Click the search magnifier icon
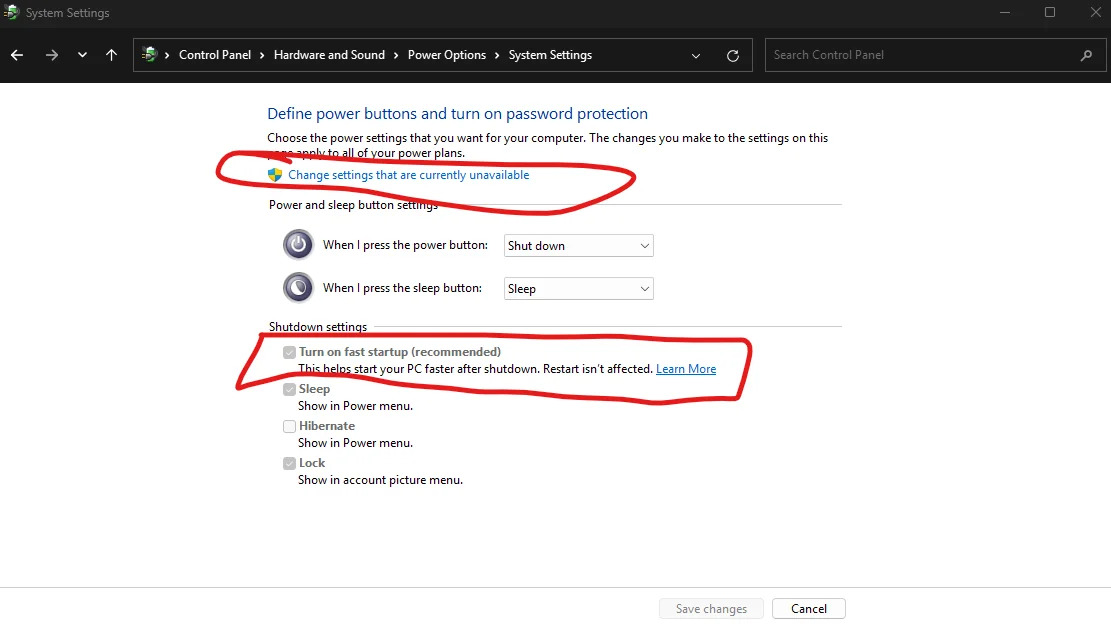The image size is (1111, 624). coord(1086,55)
